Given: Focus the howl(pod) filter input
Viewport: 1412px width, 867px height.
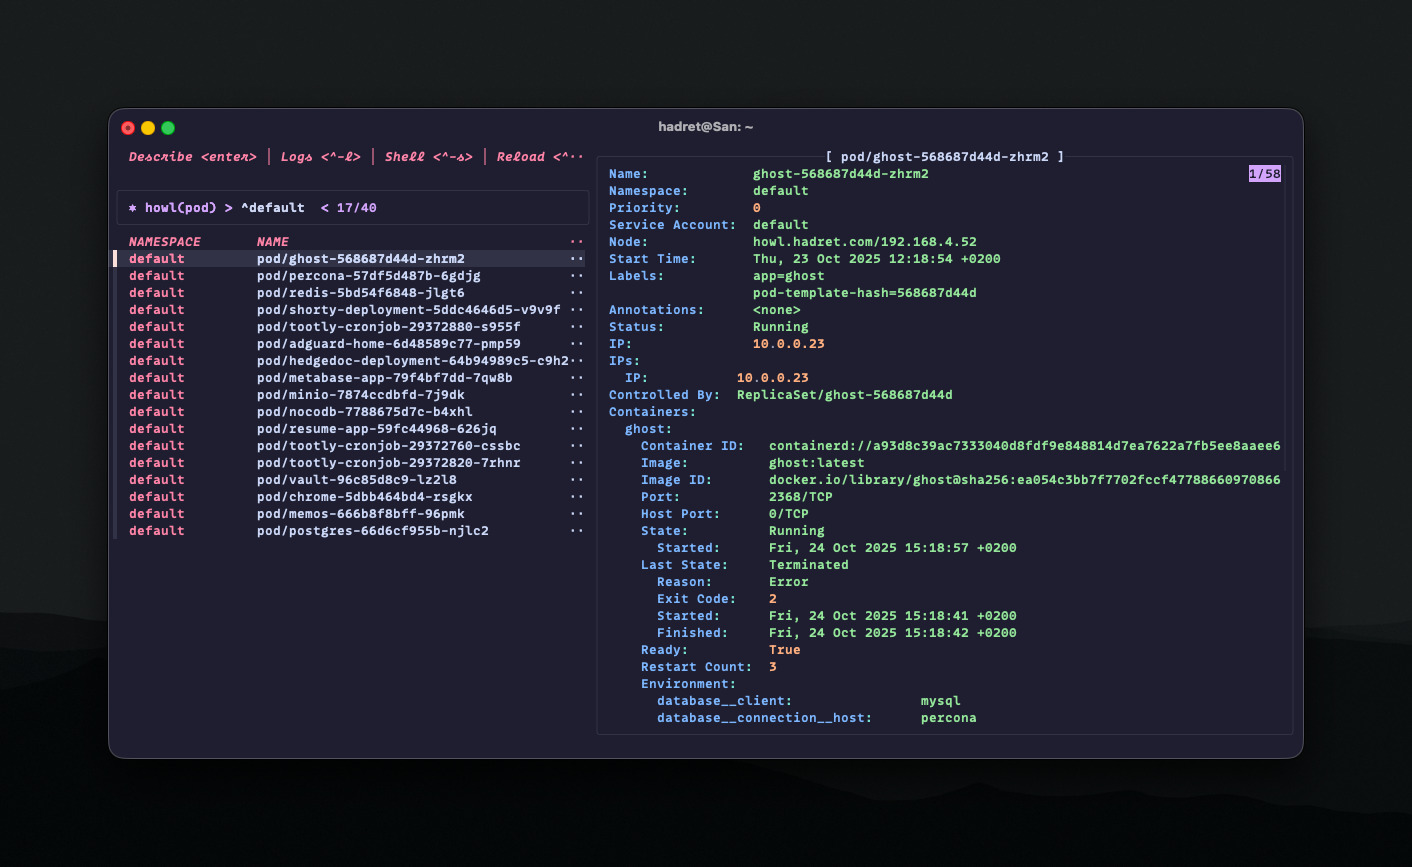Looking at the screenshot, I should coord(352,208).
